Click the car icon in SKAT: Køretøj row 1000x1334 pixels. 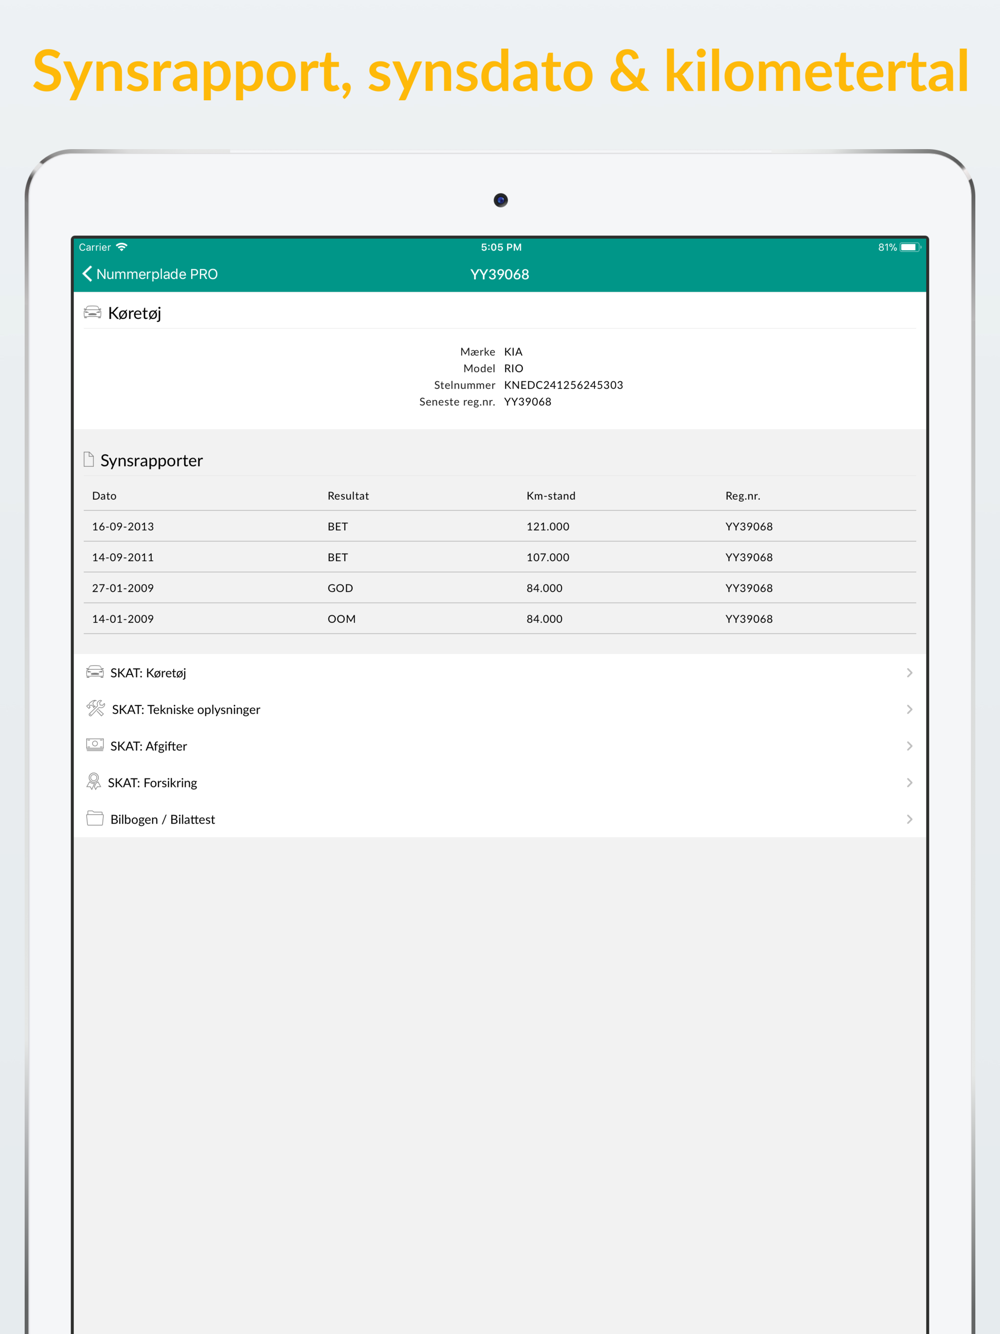(95, 672)
